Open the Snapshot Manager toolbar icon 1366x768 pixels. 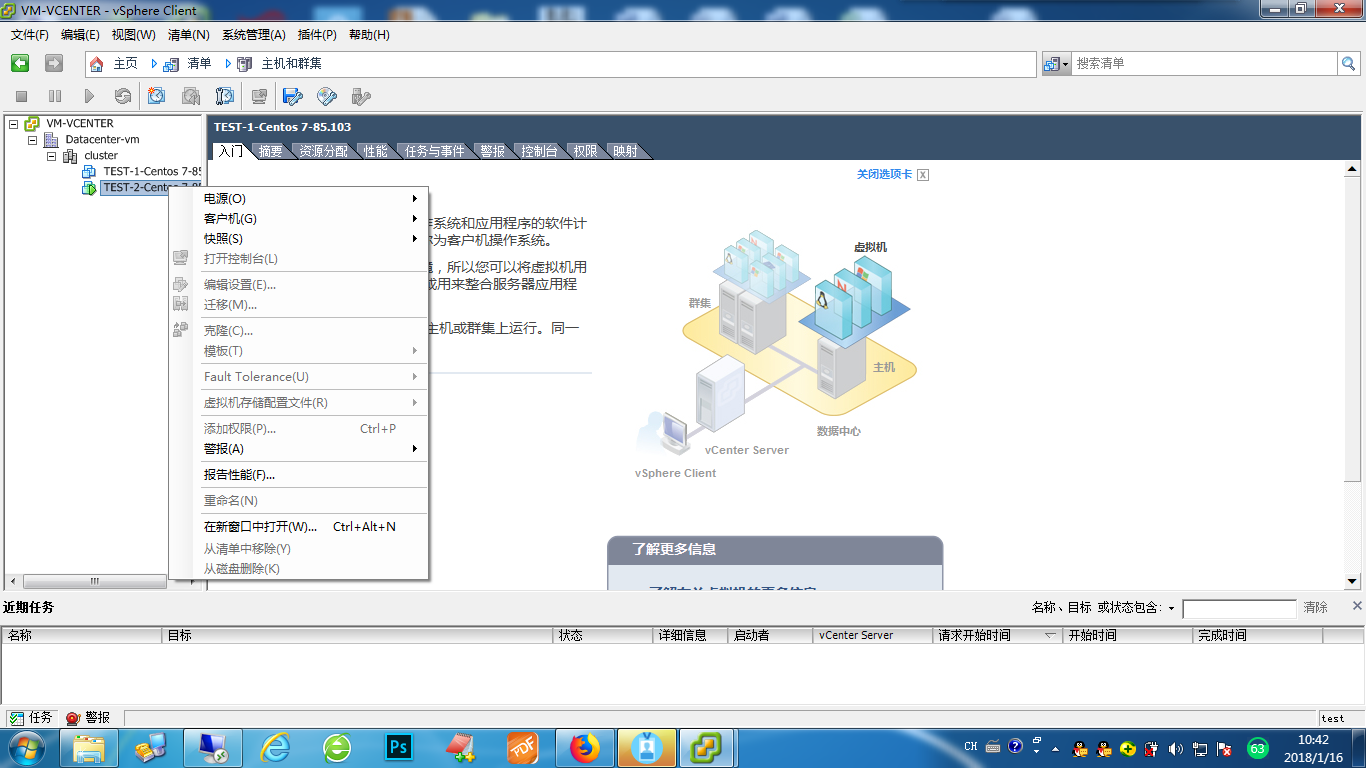click(225, 96)
